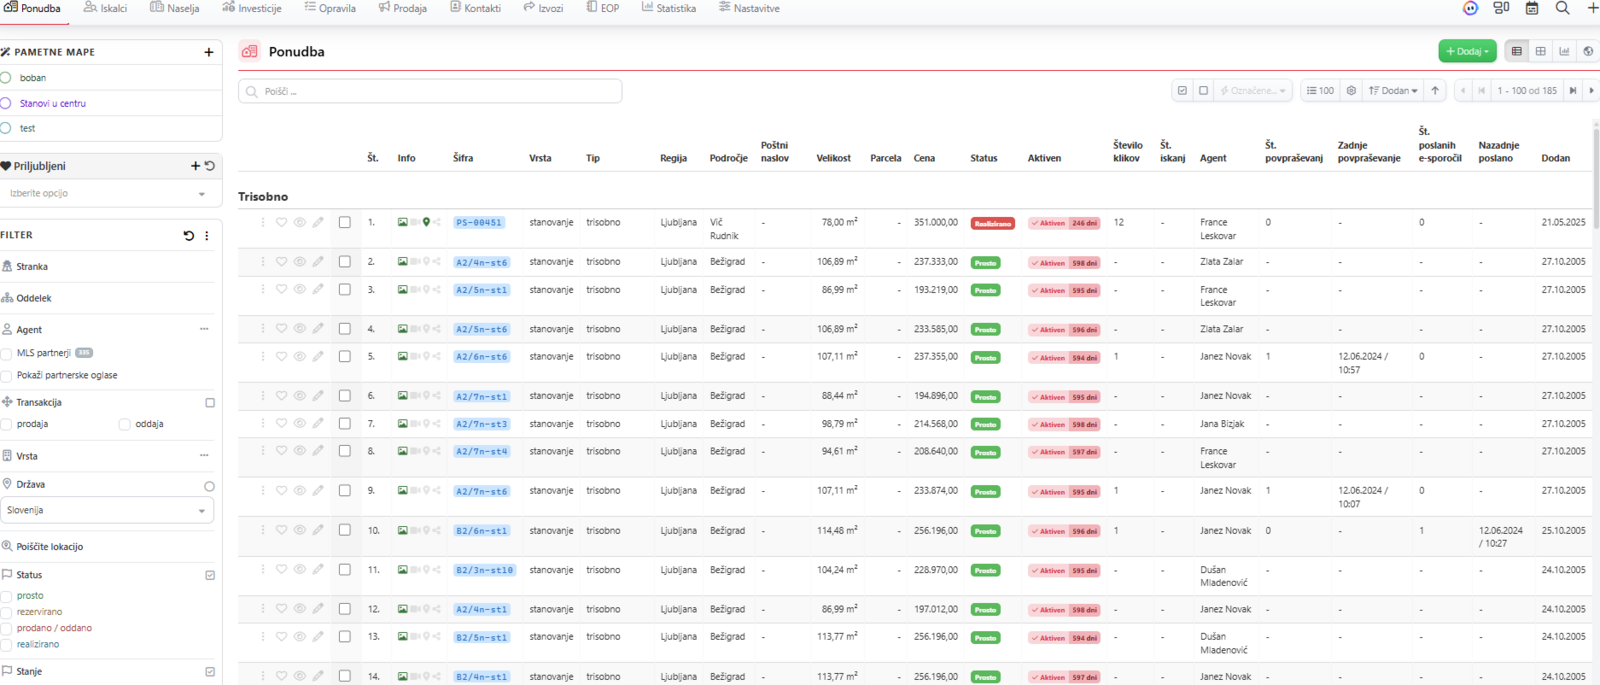Open listing code A2/6n-st6

[x=481, y=357]
